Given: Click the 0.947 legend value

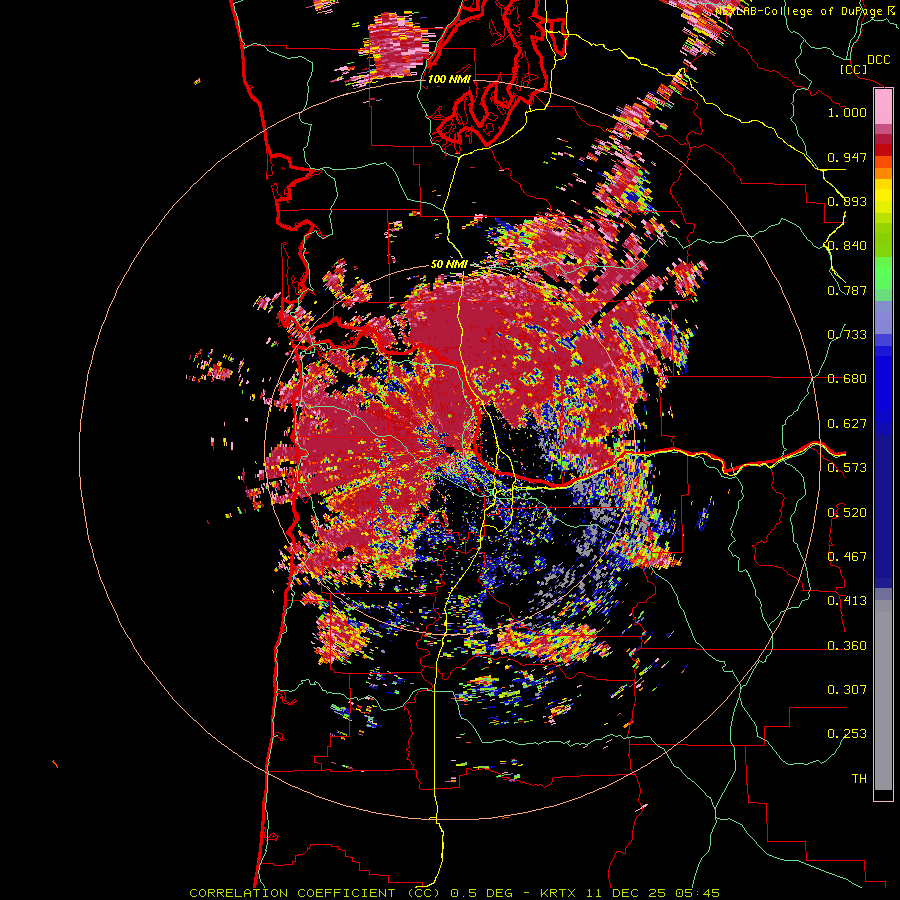Looking at the screenshot, I should 847,157.
